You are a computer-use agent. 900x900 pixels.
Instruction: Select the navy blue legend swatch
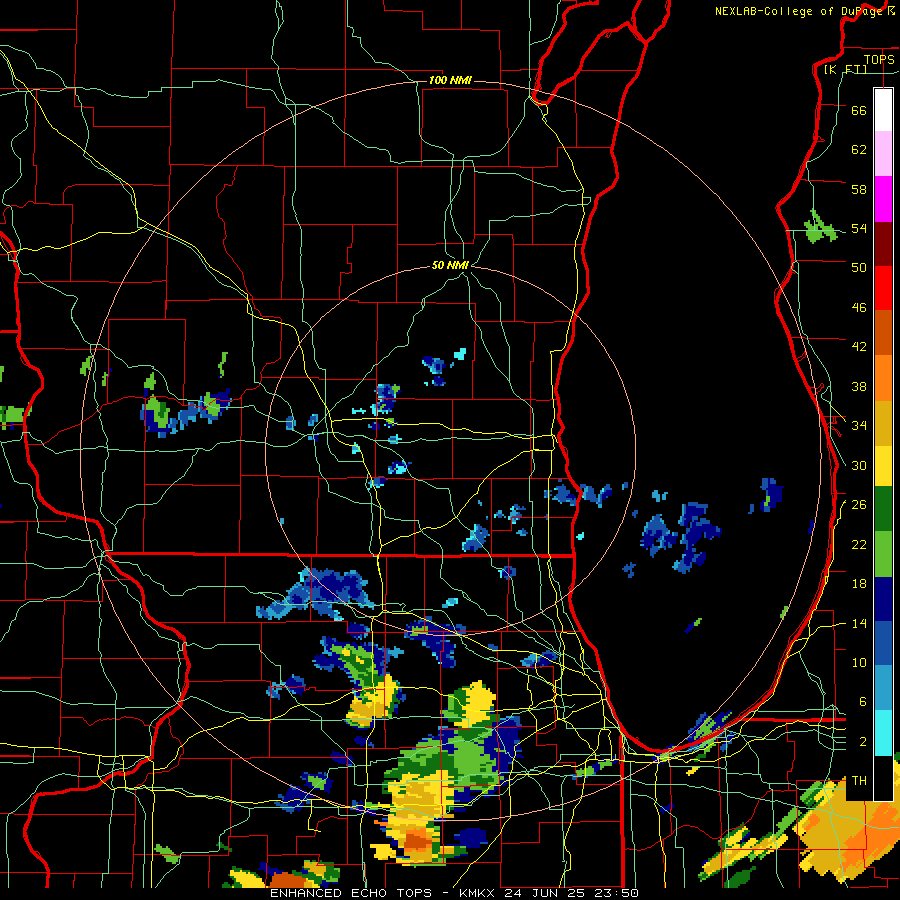point(883,599)
